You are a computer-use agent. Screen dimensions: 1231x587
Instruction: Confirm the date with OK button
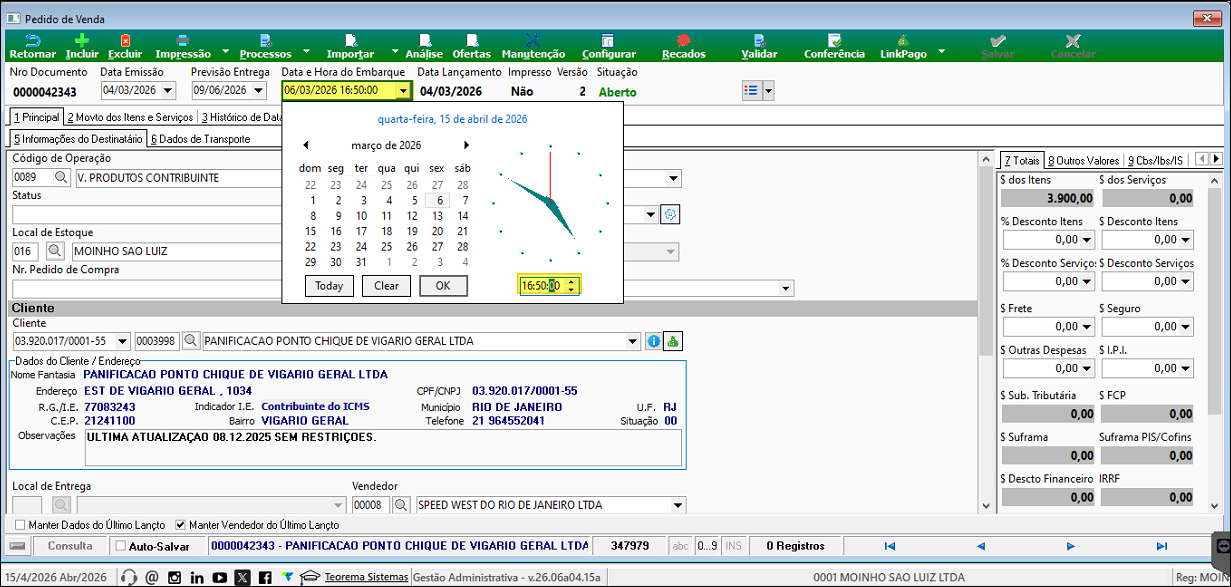point(443,286)
